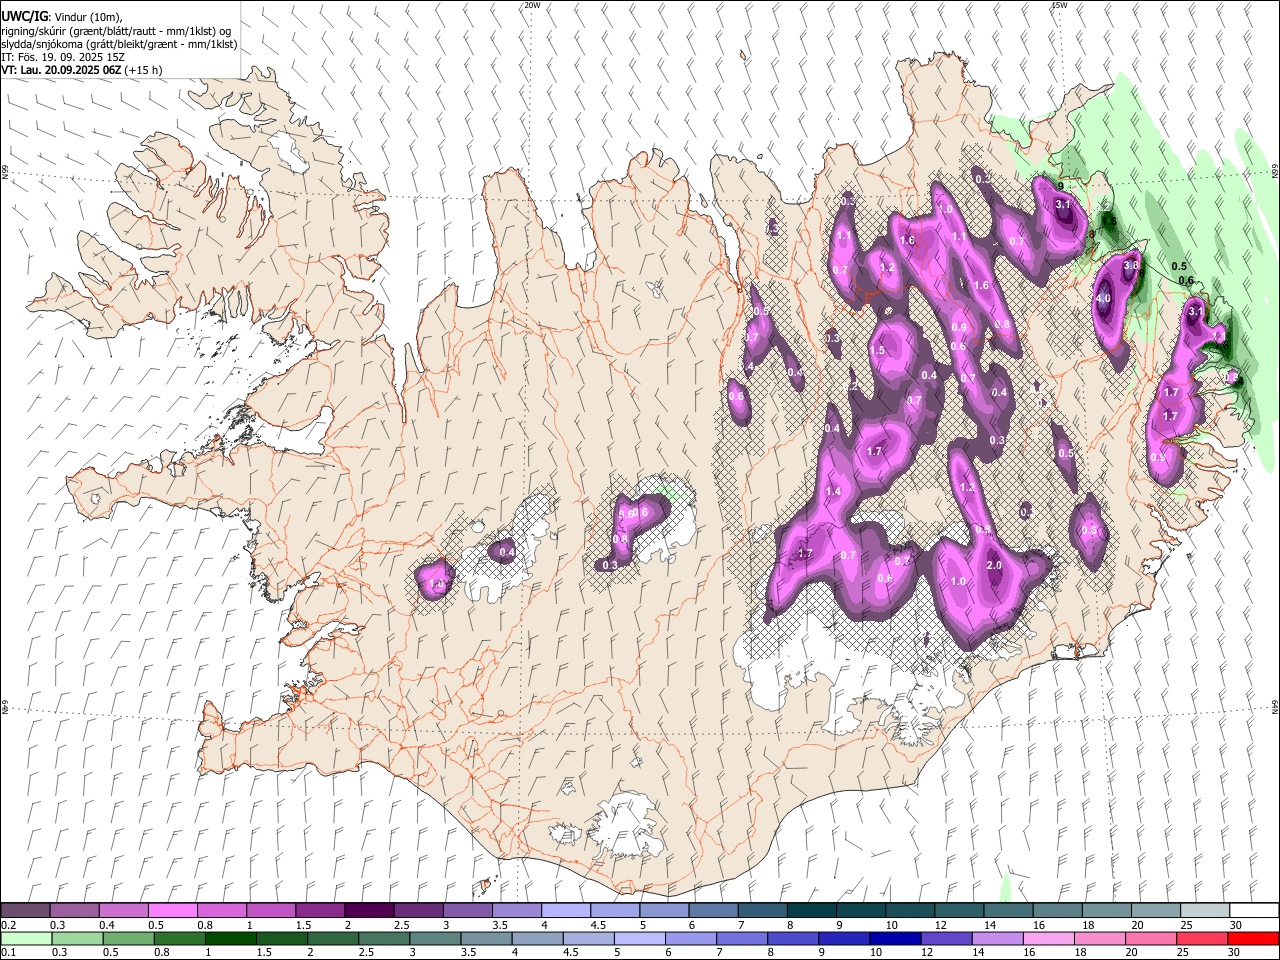Click the 3.8 precipitation value on the map
This screenshot has height=960, width=1280.
point(1131,267)
